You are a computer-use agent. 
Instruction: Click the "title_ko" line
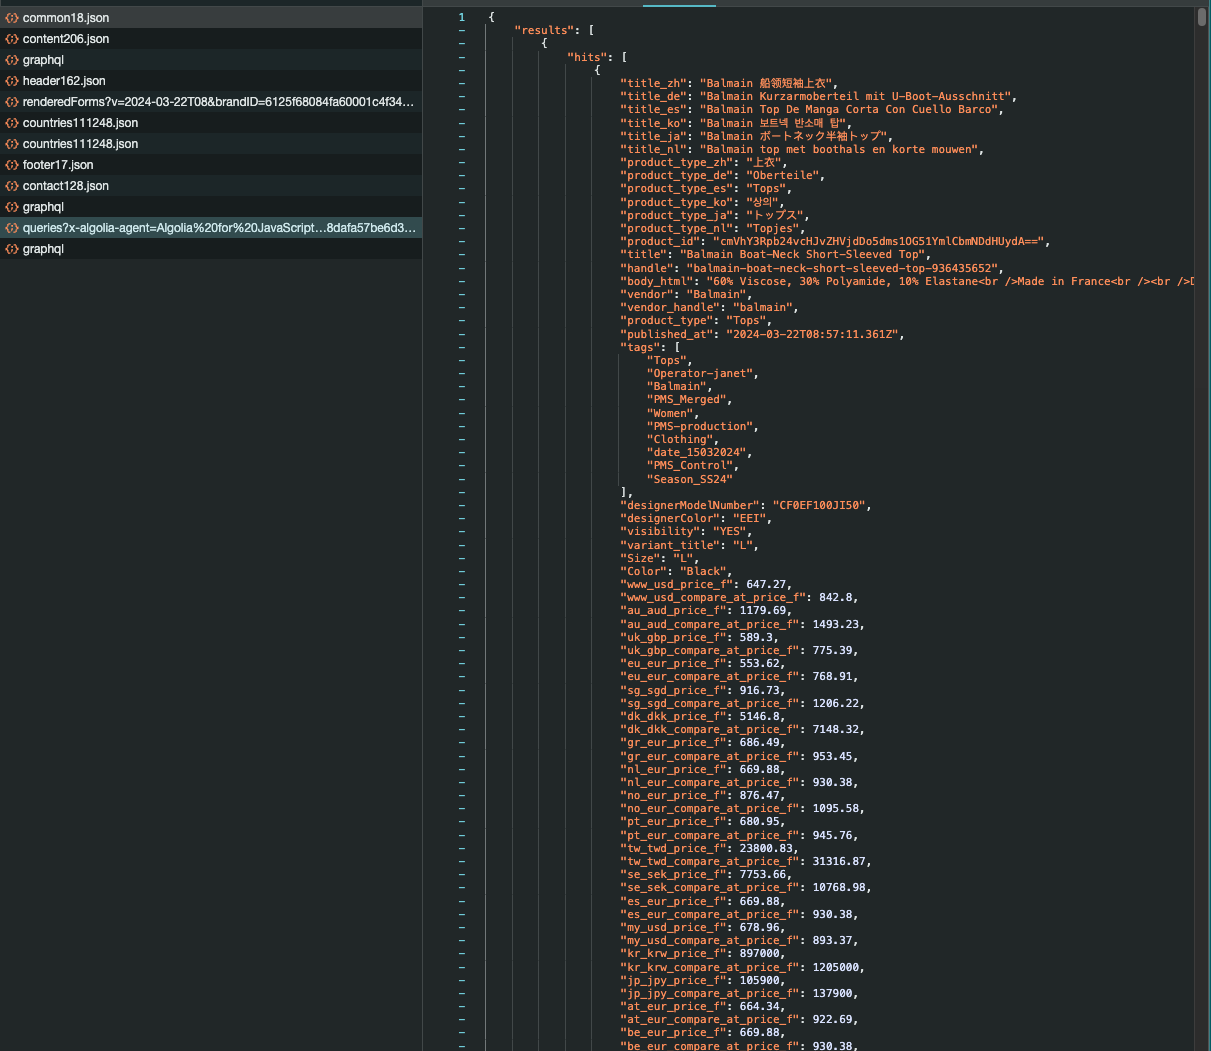coord(735,123)
